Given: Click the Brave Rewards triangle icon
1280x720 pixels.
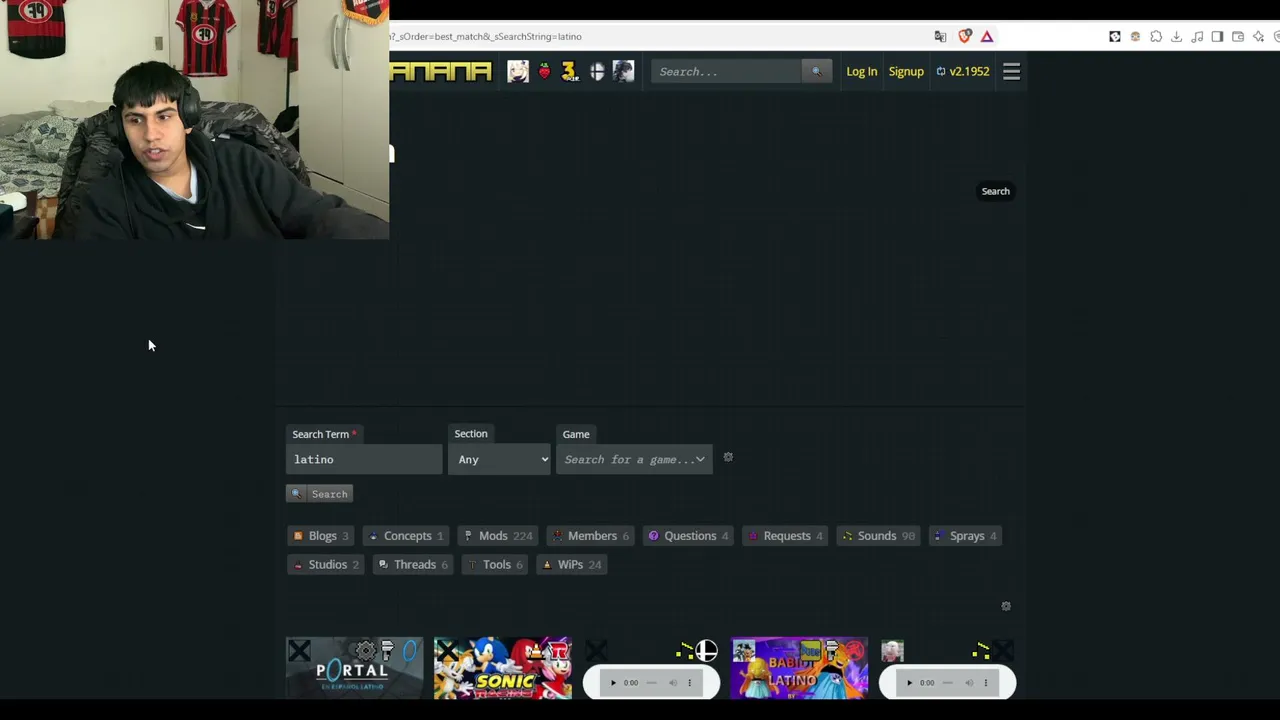Looking at the screenshot, I should point(987,36).
